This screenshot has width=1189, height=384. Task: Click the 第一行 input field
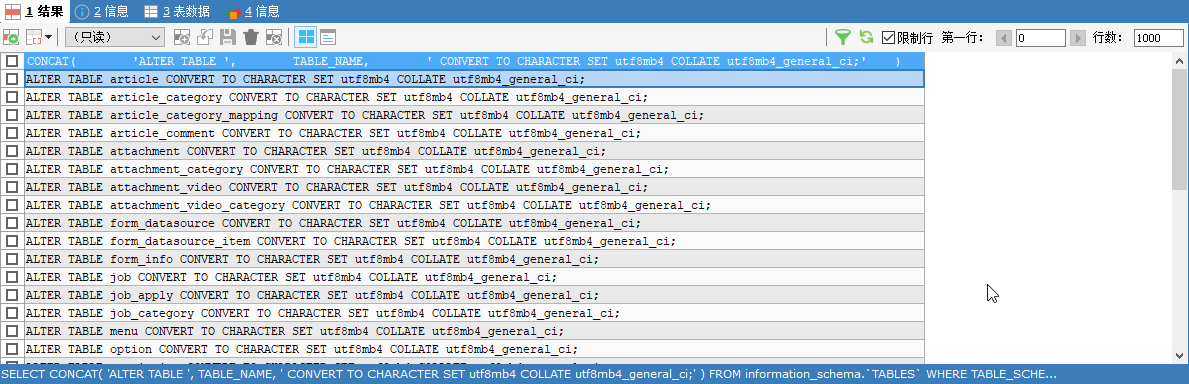click(x=1041, y=38)
